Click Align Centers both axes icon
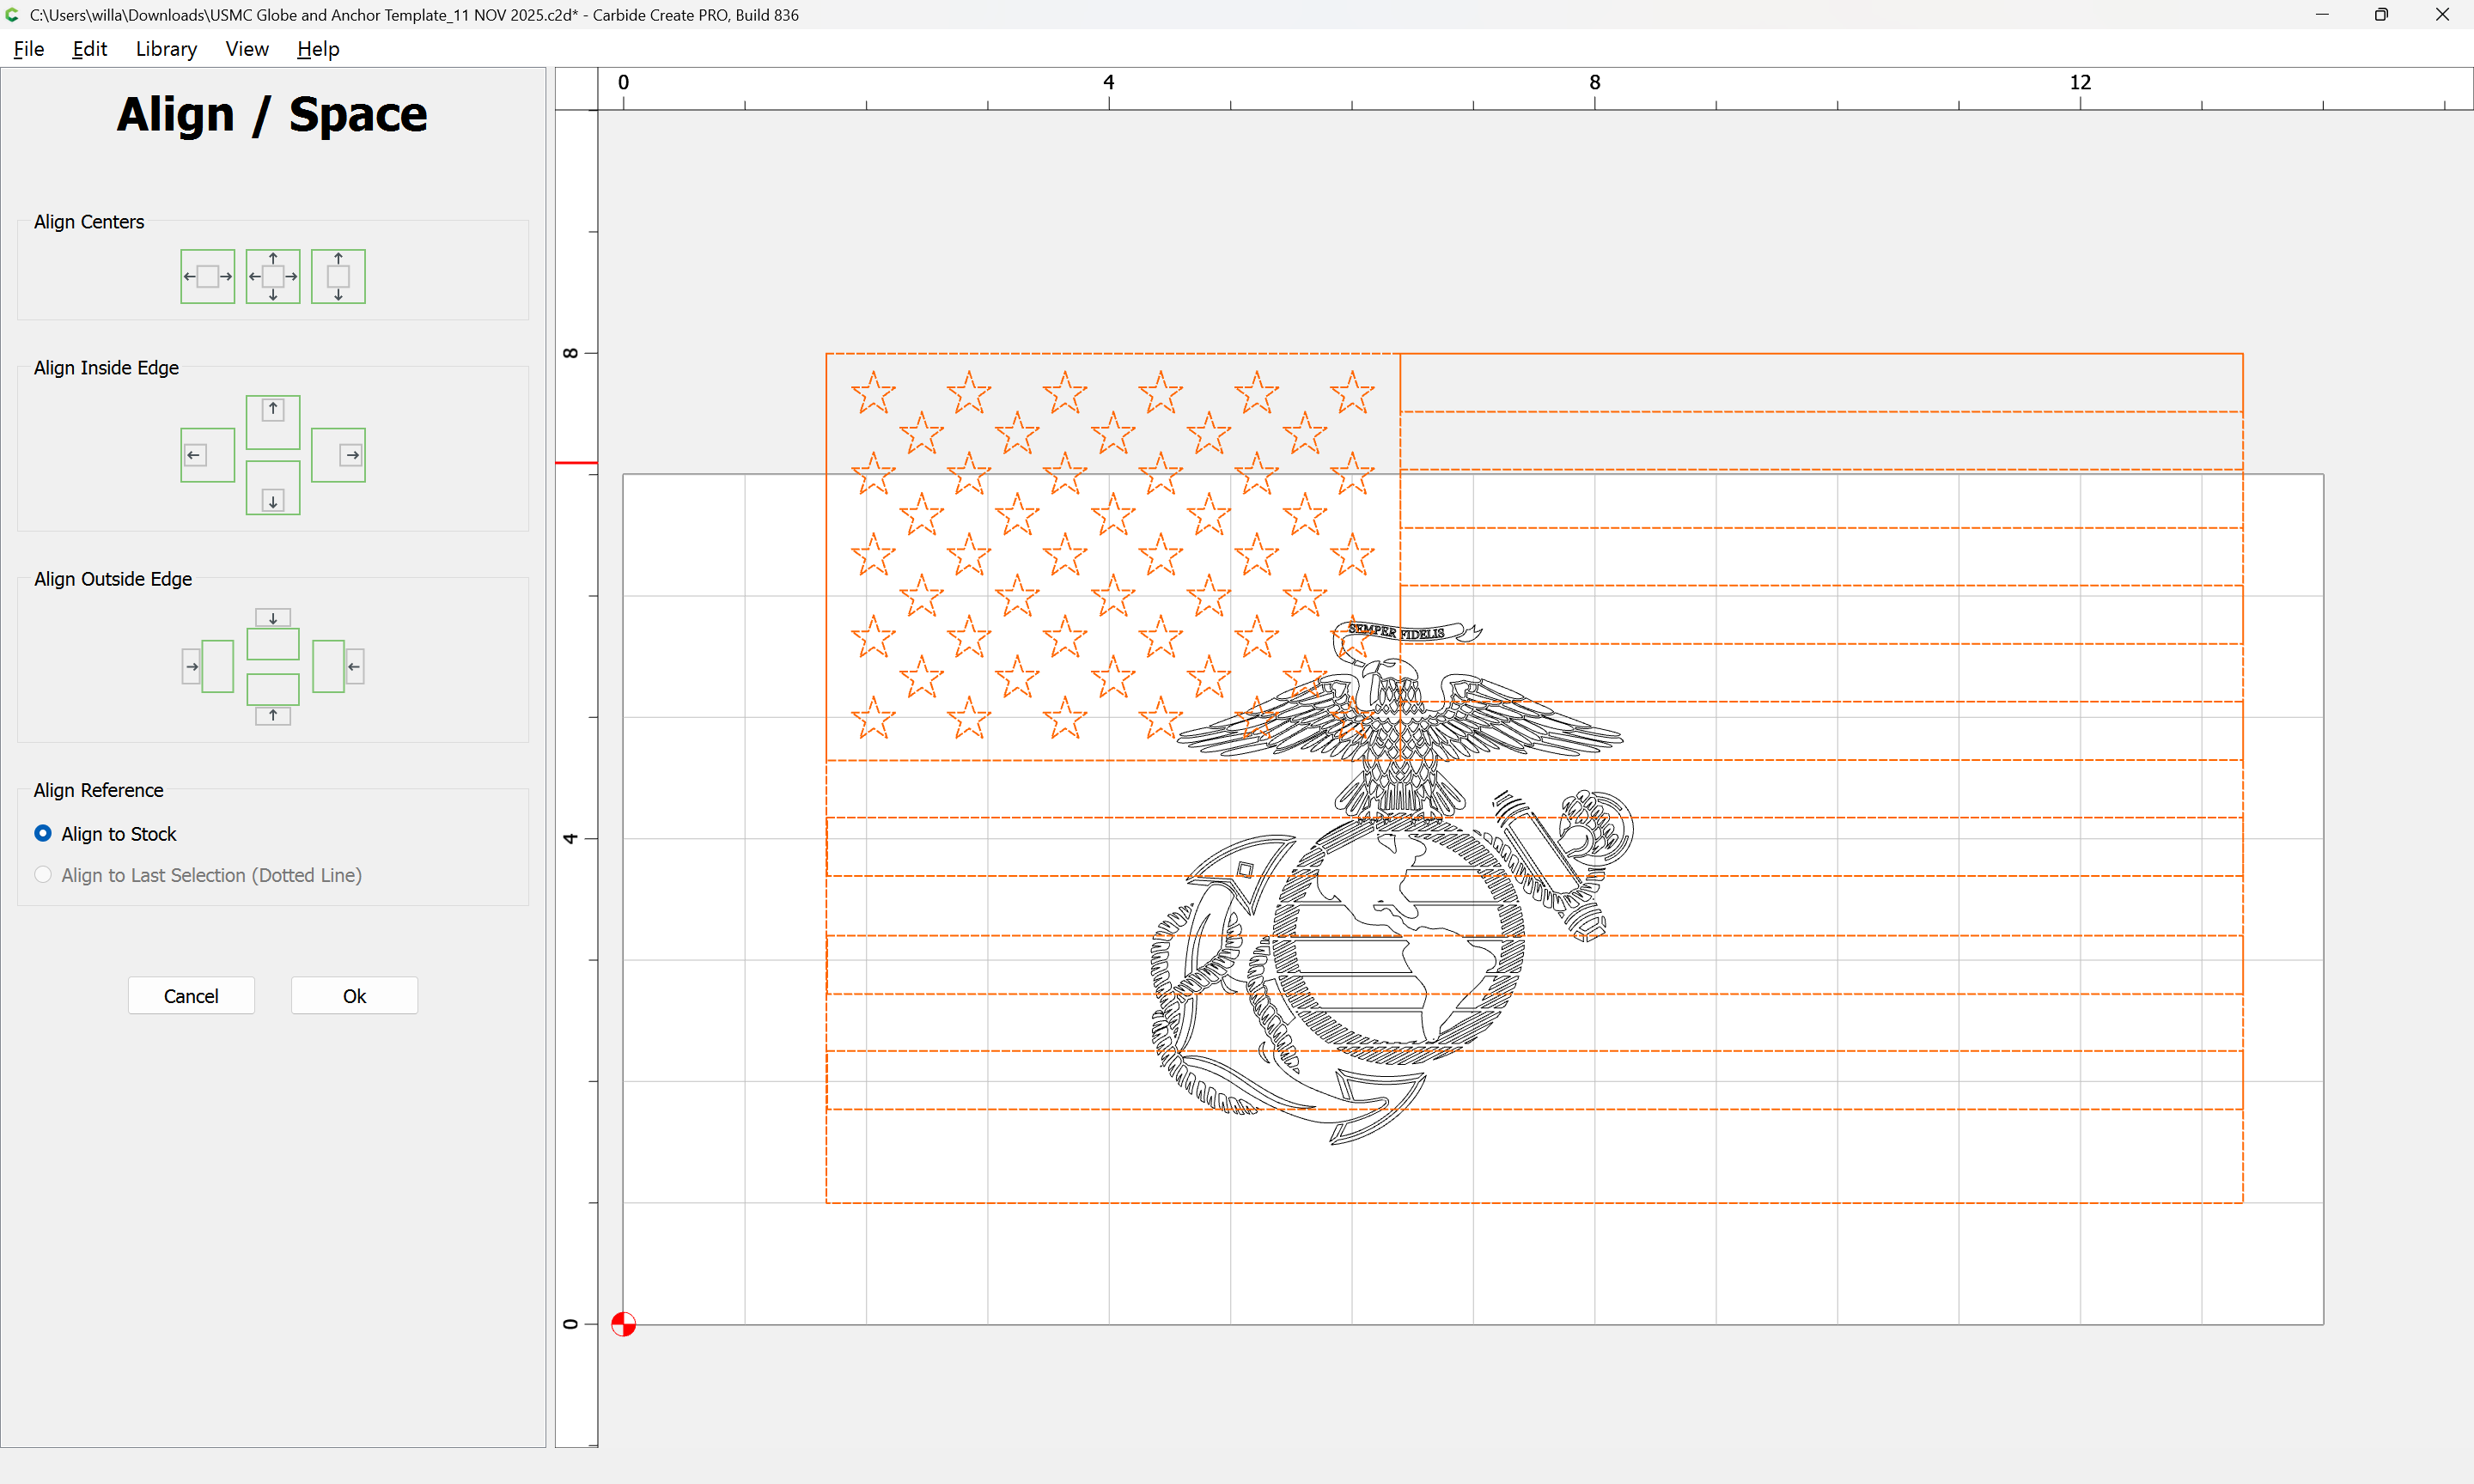 coord(273,276)
